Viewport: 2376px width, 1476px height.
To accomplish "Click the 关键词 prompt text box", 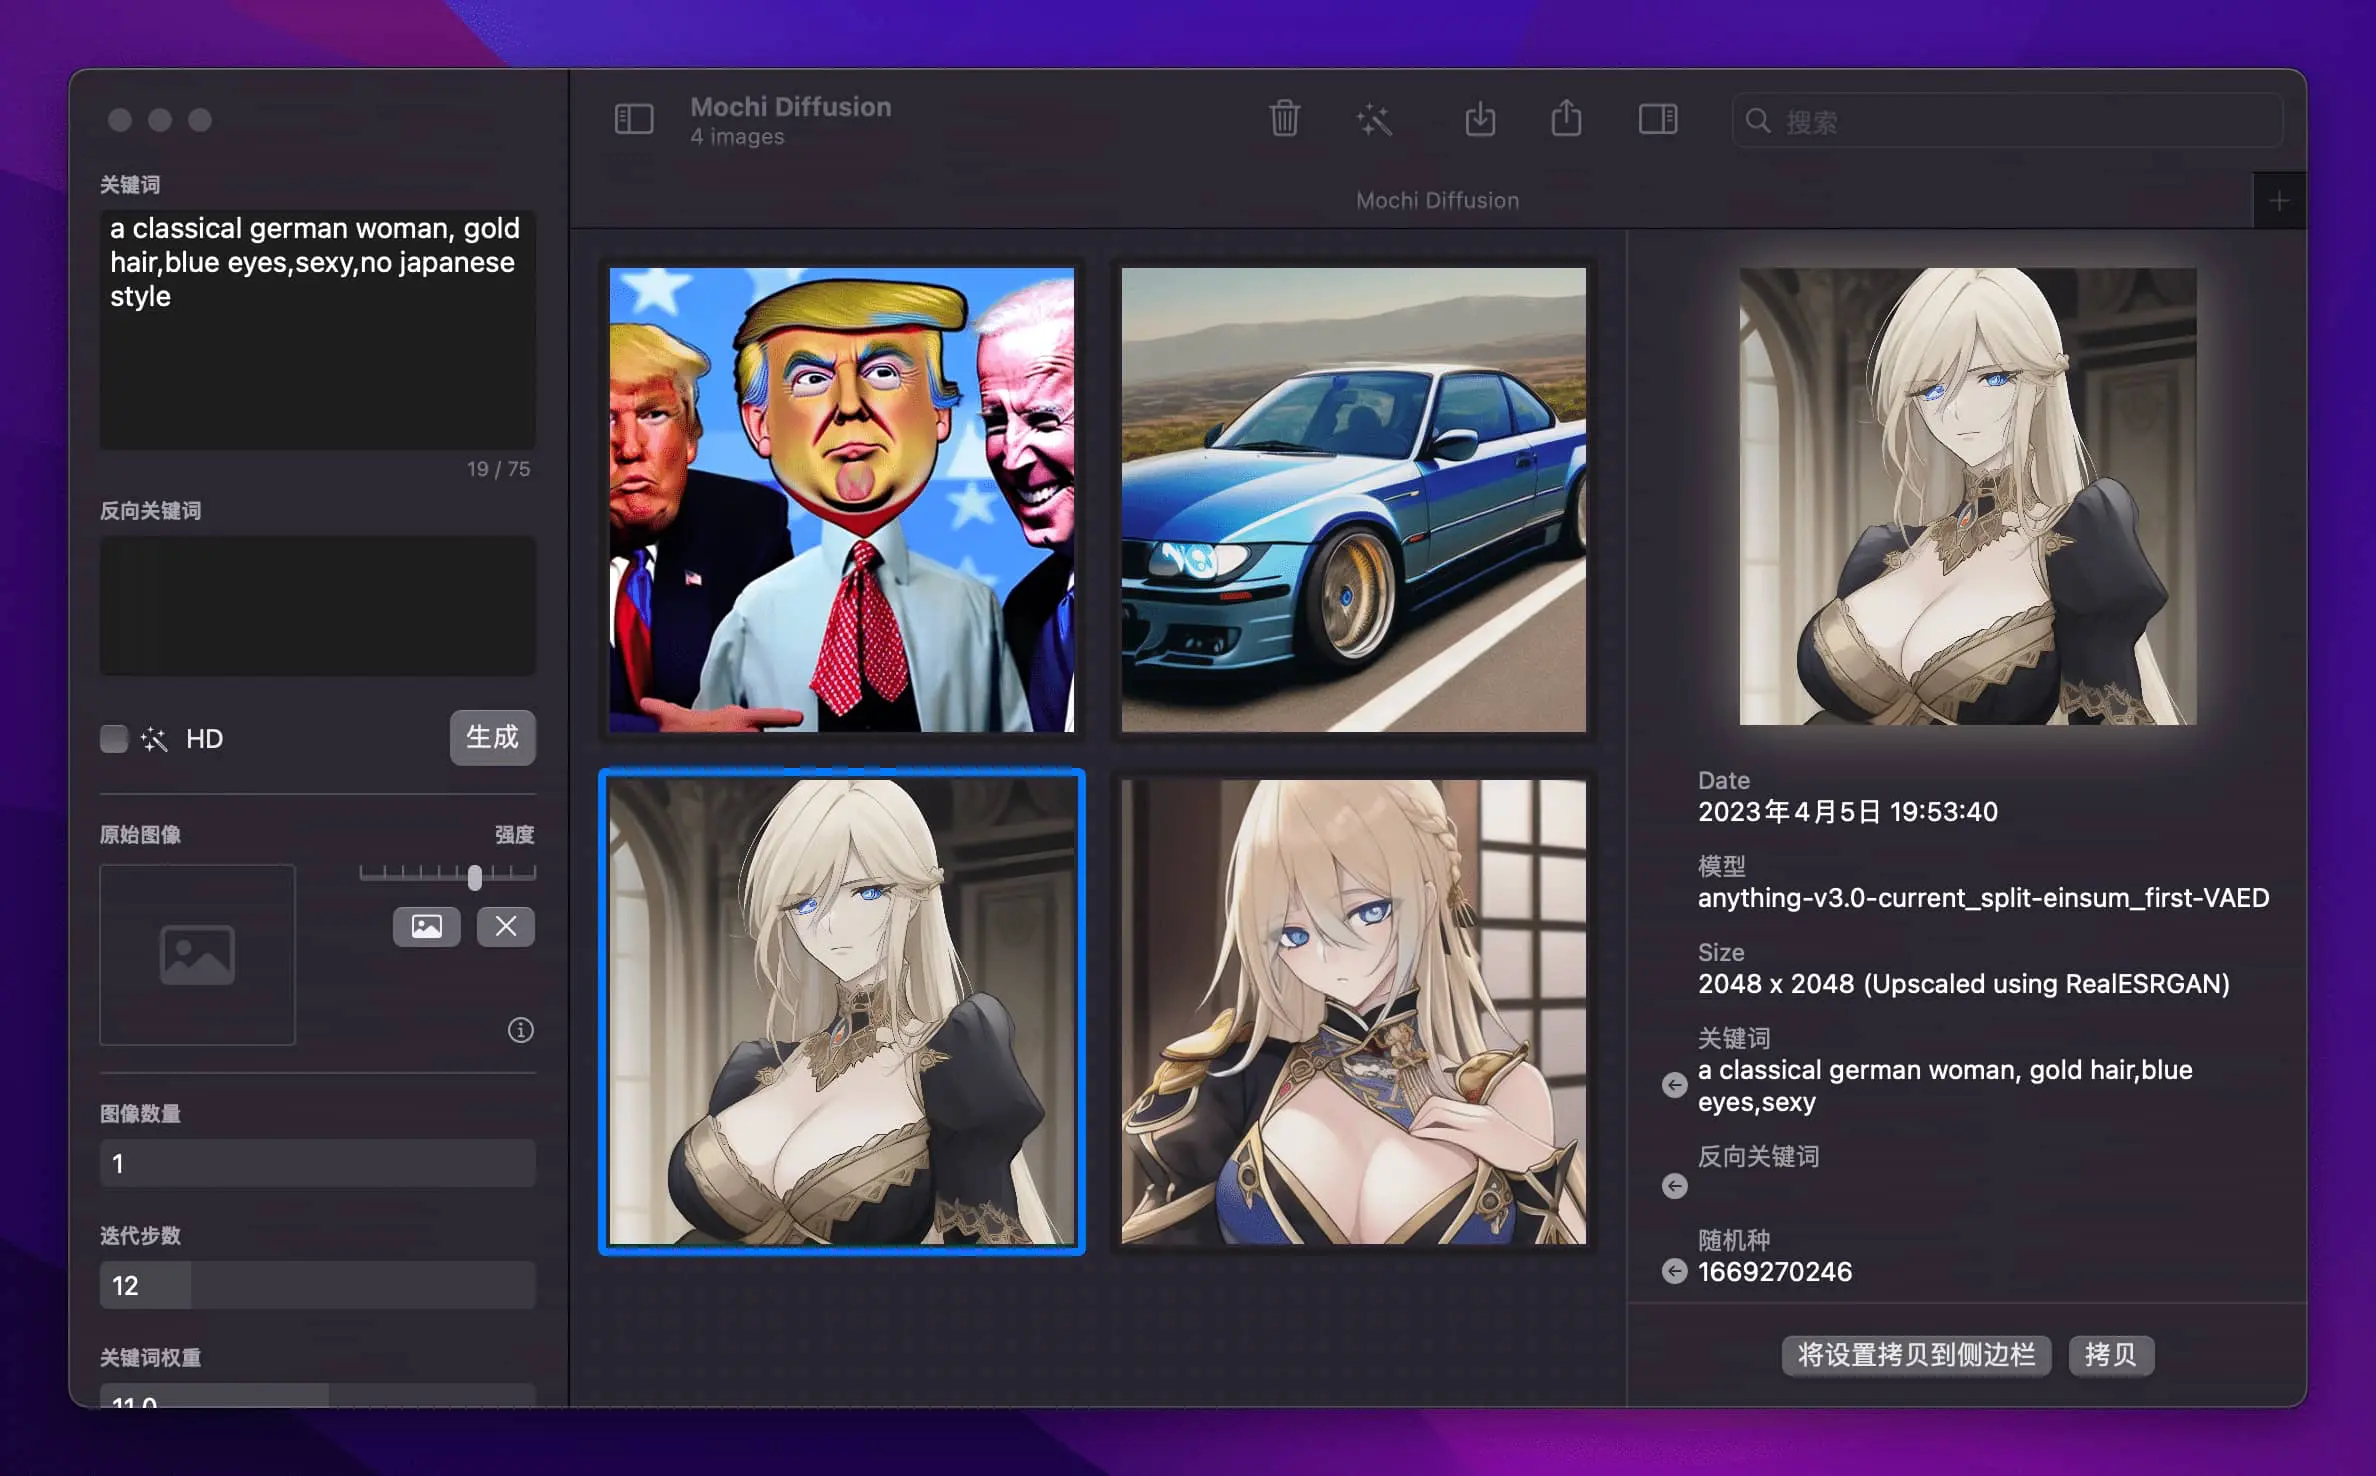I will (x=317, y=329).
